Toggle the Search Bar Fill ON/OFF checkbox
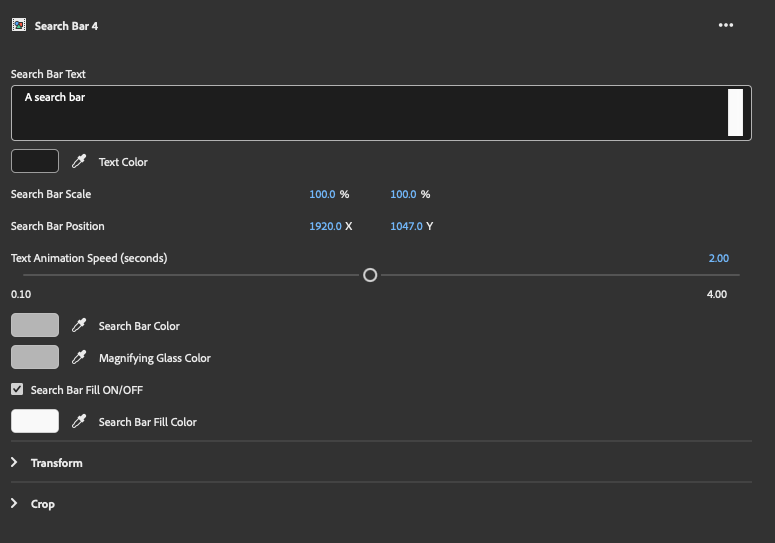 [17, 389]
